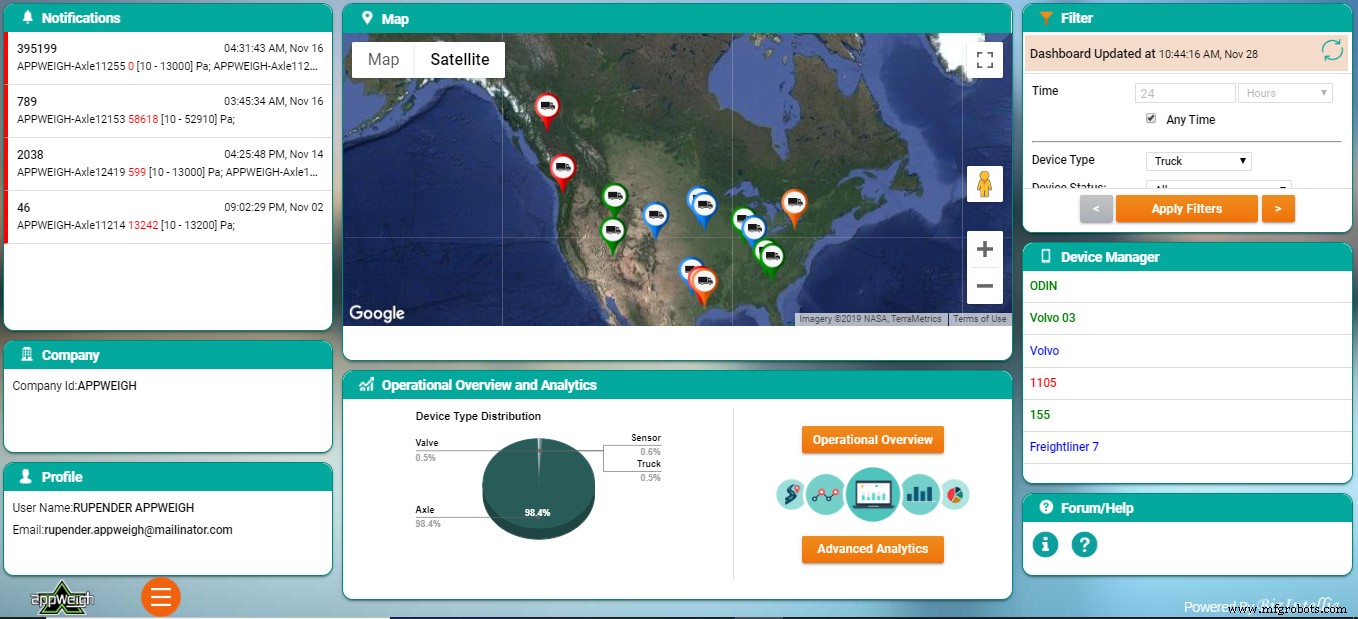Open the pie chart analytics icon
This screenshot has height=619, width=1358.
956,494
